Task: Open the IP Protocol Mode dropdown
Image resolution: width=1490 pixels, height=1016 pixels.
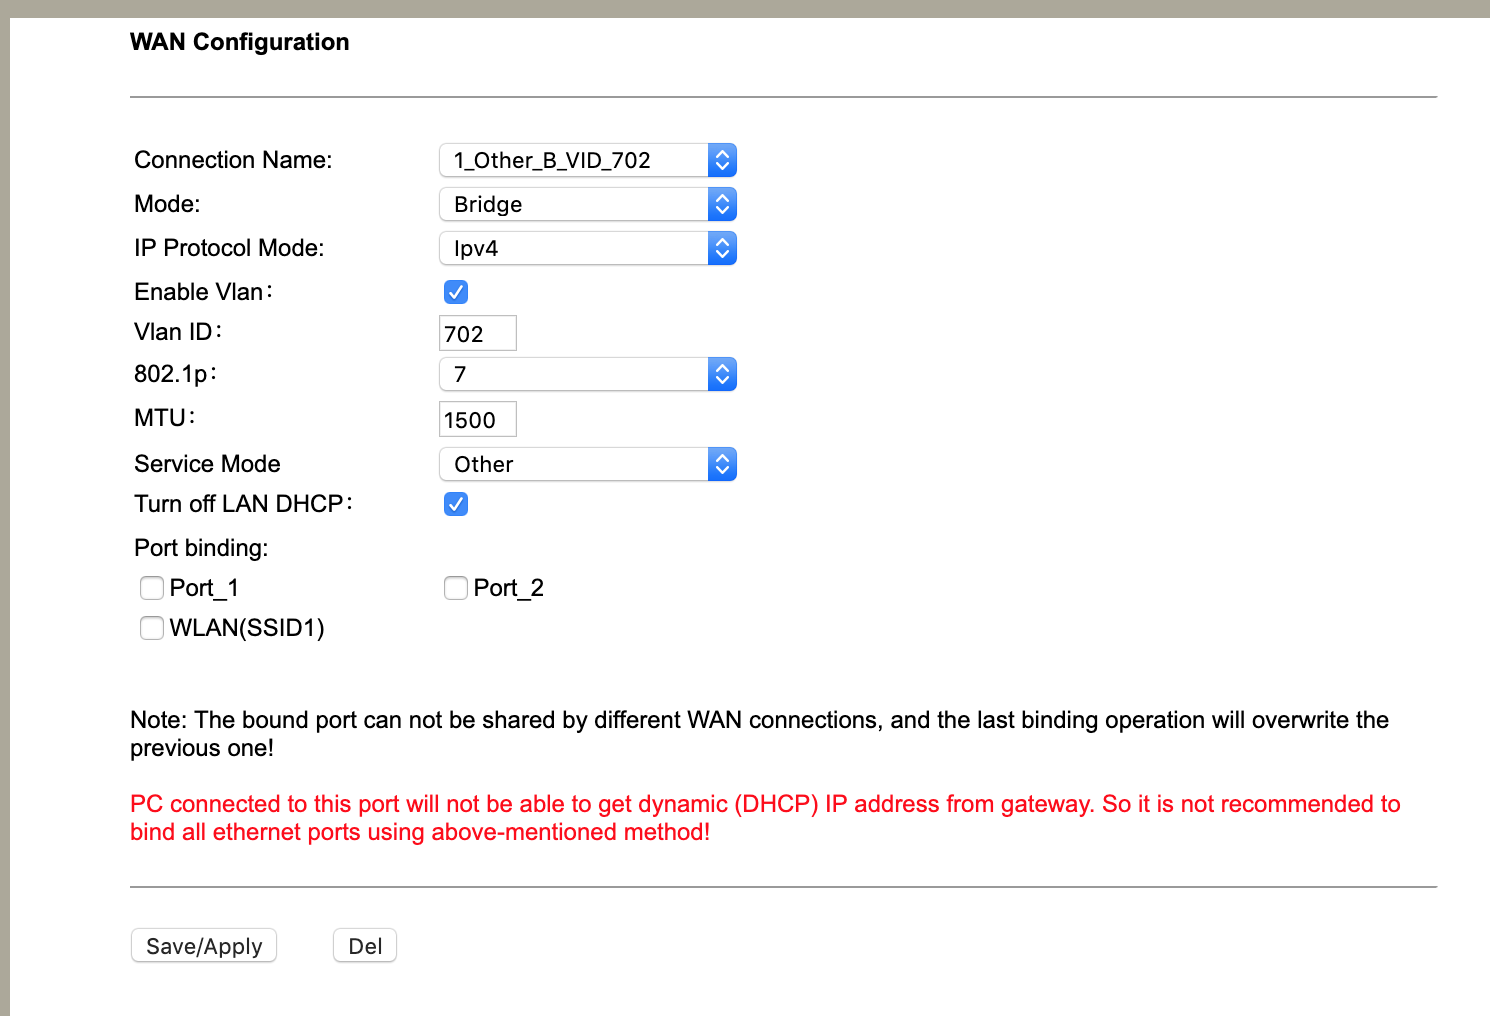Action: coord(587,248)
